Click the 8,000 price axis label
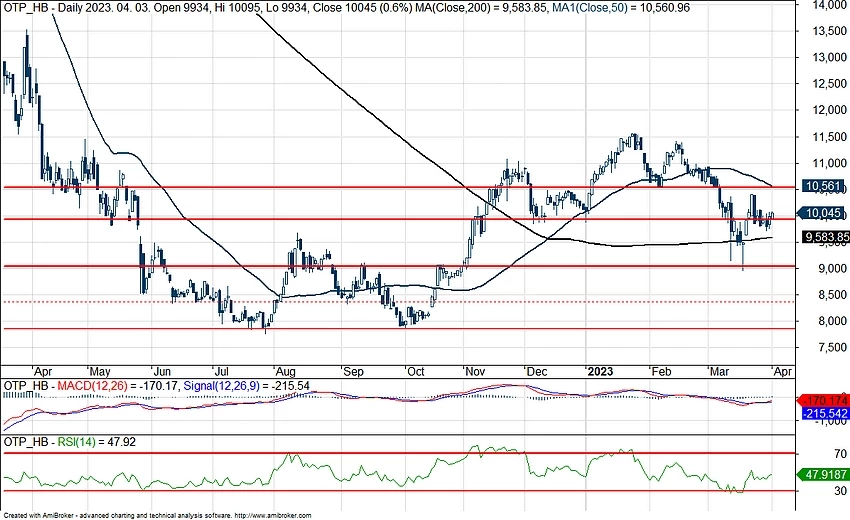Screen dimensions: 850x520 point(832,321)
